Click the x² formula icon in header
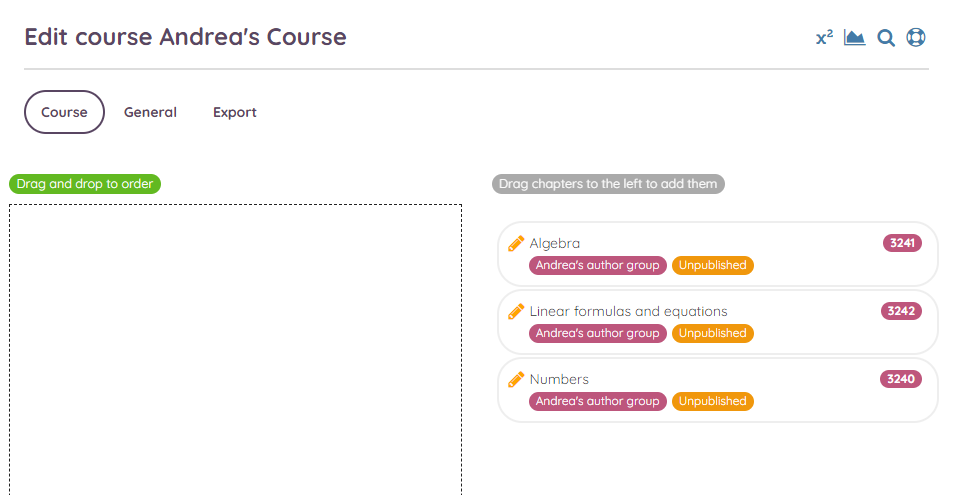Image resolution: width=955 pixels, height=495 pixels. point(824,38)
